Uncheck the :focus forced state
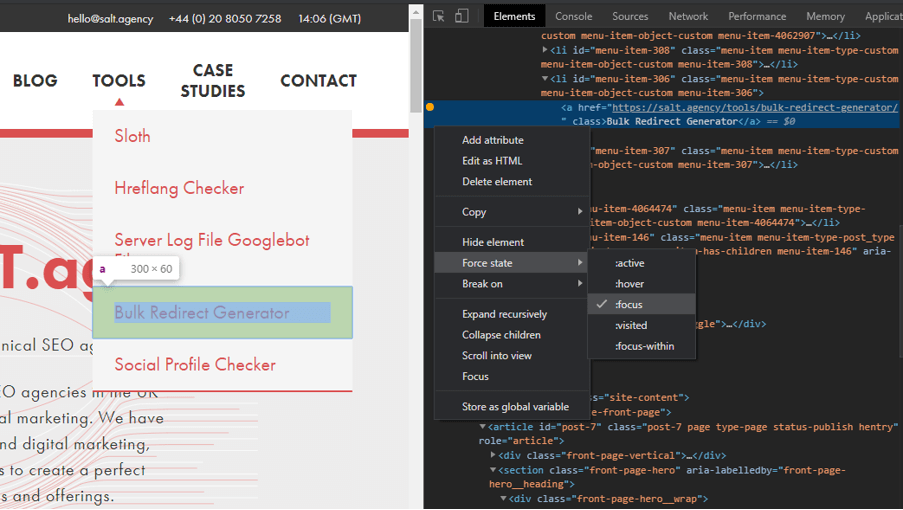 click(642, 305)
